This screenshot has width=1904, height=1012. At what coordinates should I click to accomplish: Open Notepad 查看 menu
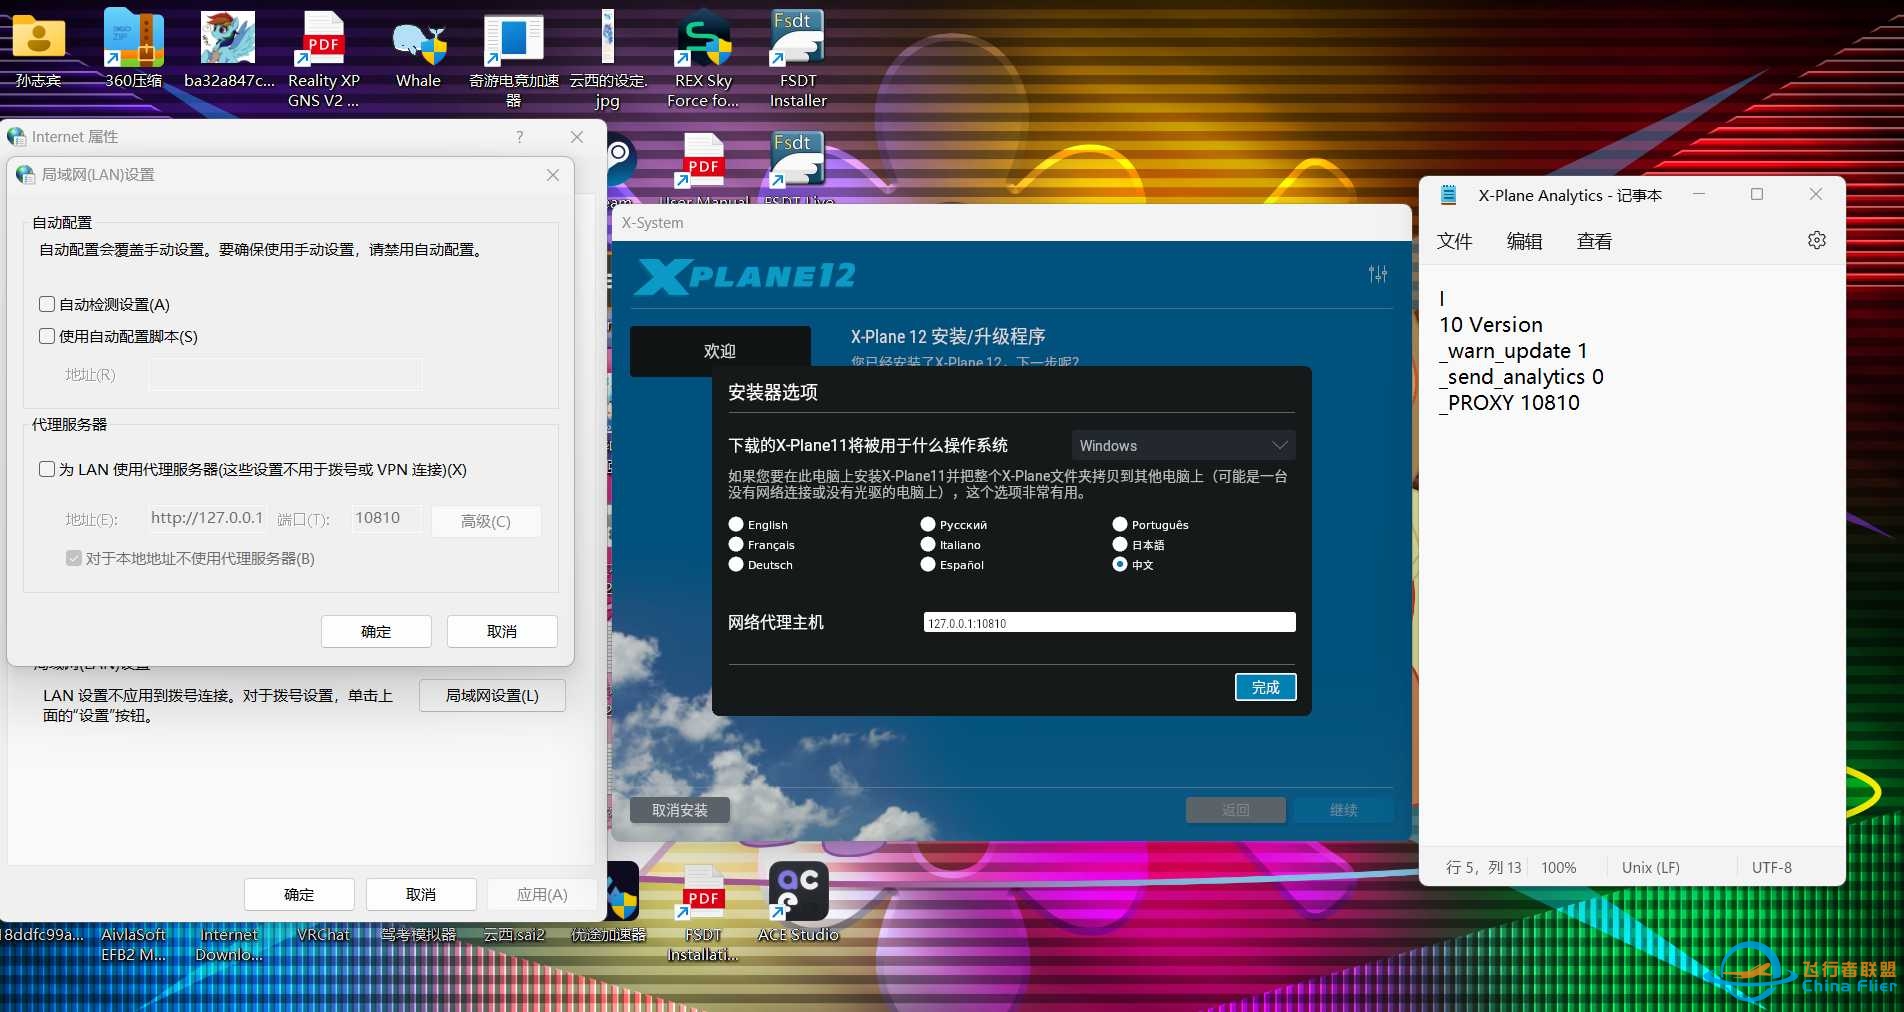(1594, 241)
